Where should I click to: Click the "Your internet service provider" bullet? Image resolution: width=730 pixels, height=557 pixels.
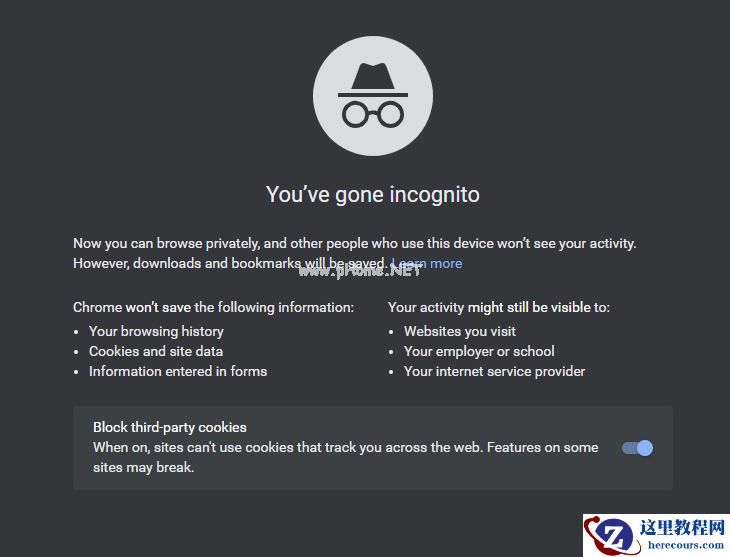click(x=494, y=371)
